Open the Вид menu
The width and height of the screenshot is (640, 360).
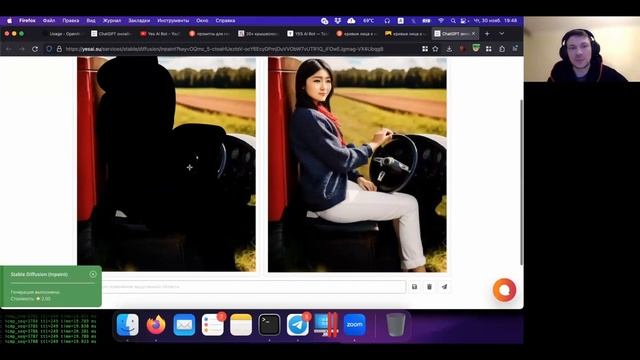point(91,20)
